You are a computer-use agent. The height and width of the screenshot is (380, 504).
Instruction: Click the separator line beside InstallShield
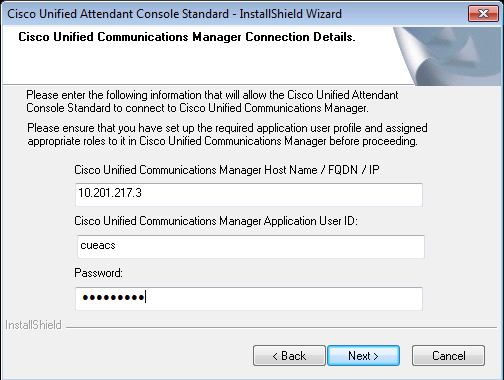pos(281,327)
